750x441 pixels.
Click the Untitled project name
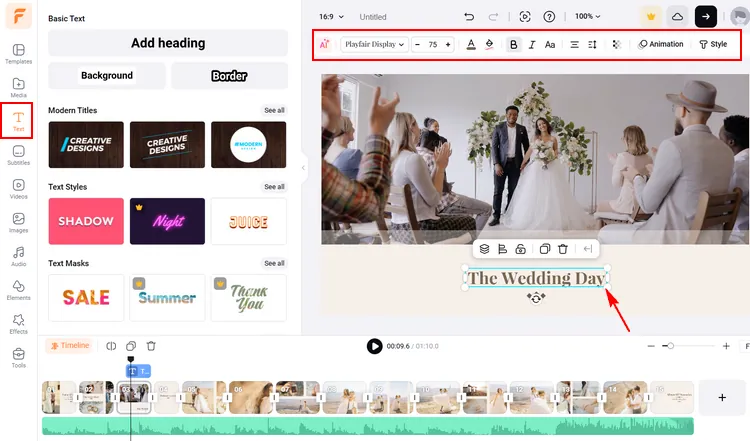pyautogui.click(x=373, y=17)
